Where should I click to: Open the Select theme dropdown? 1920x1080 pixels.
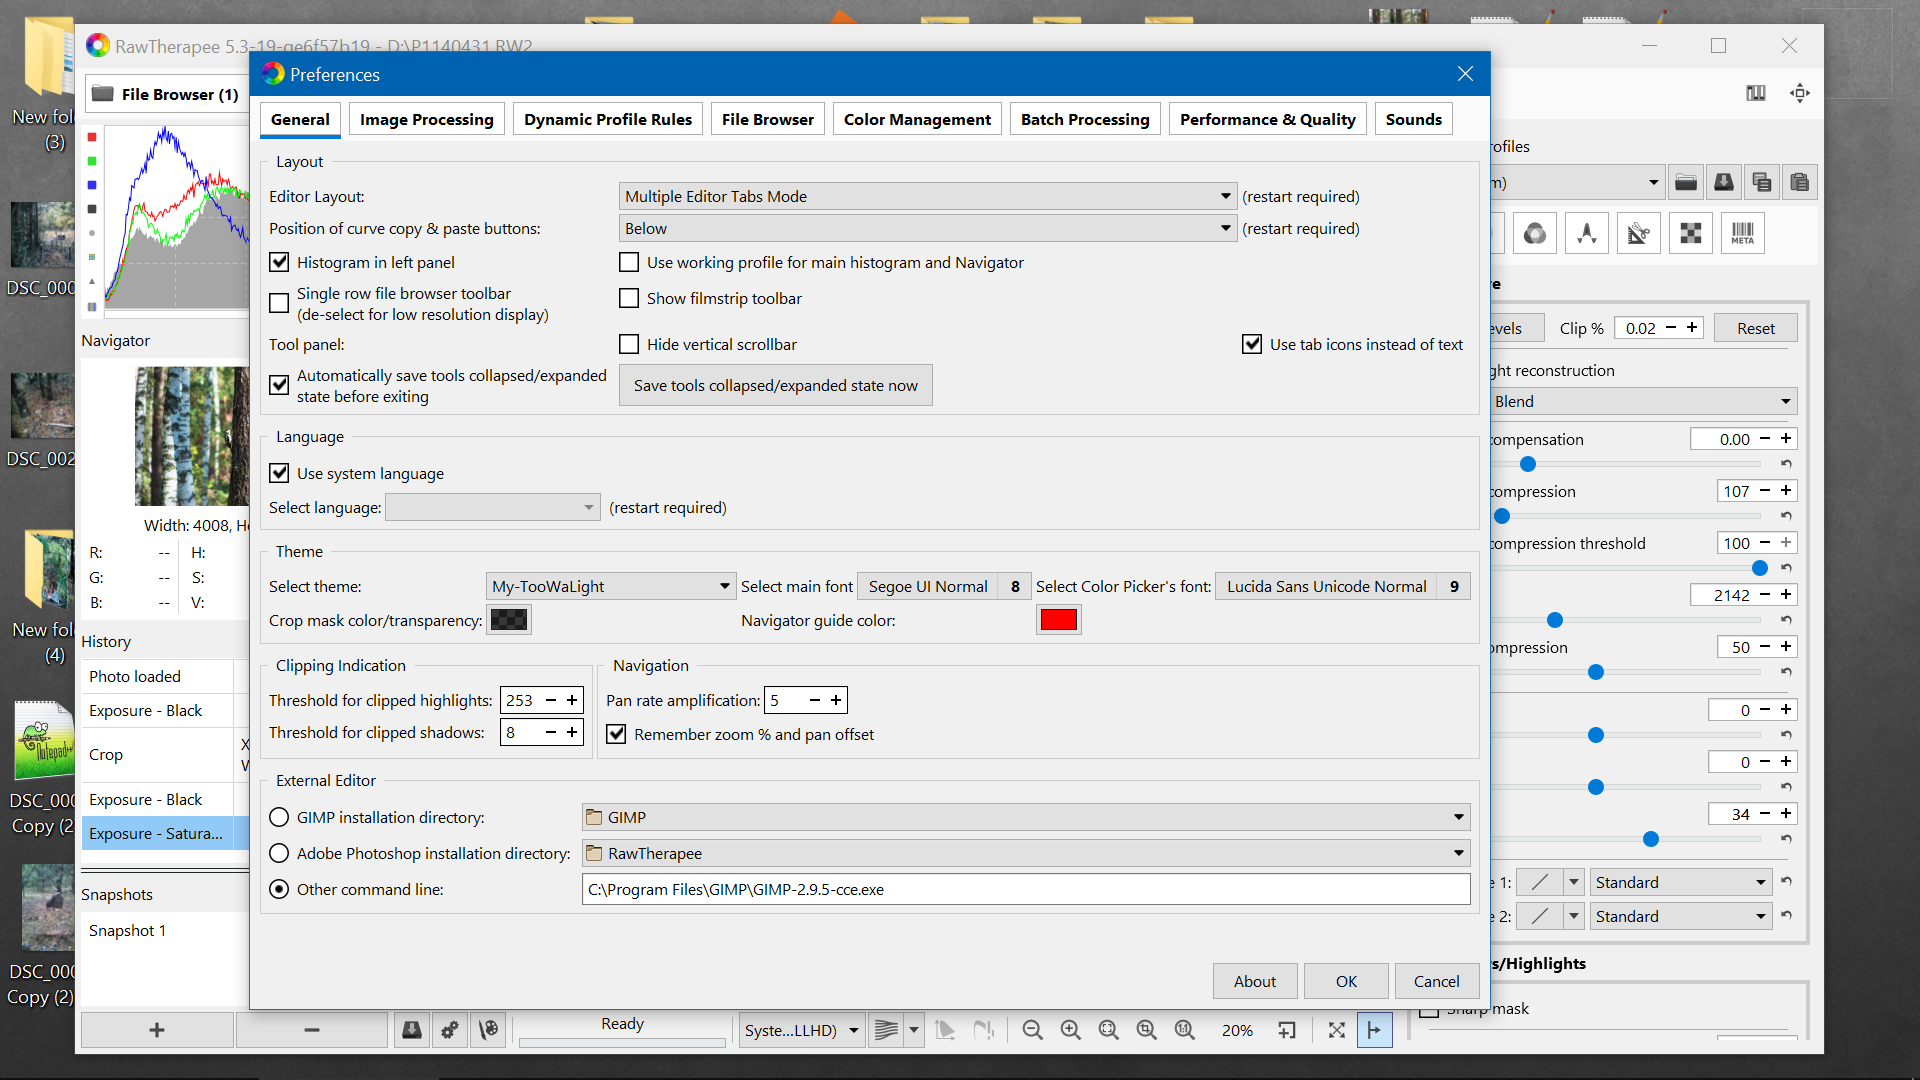(610, 586)
